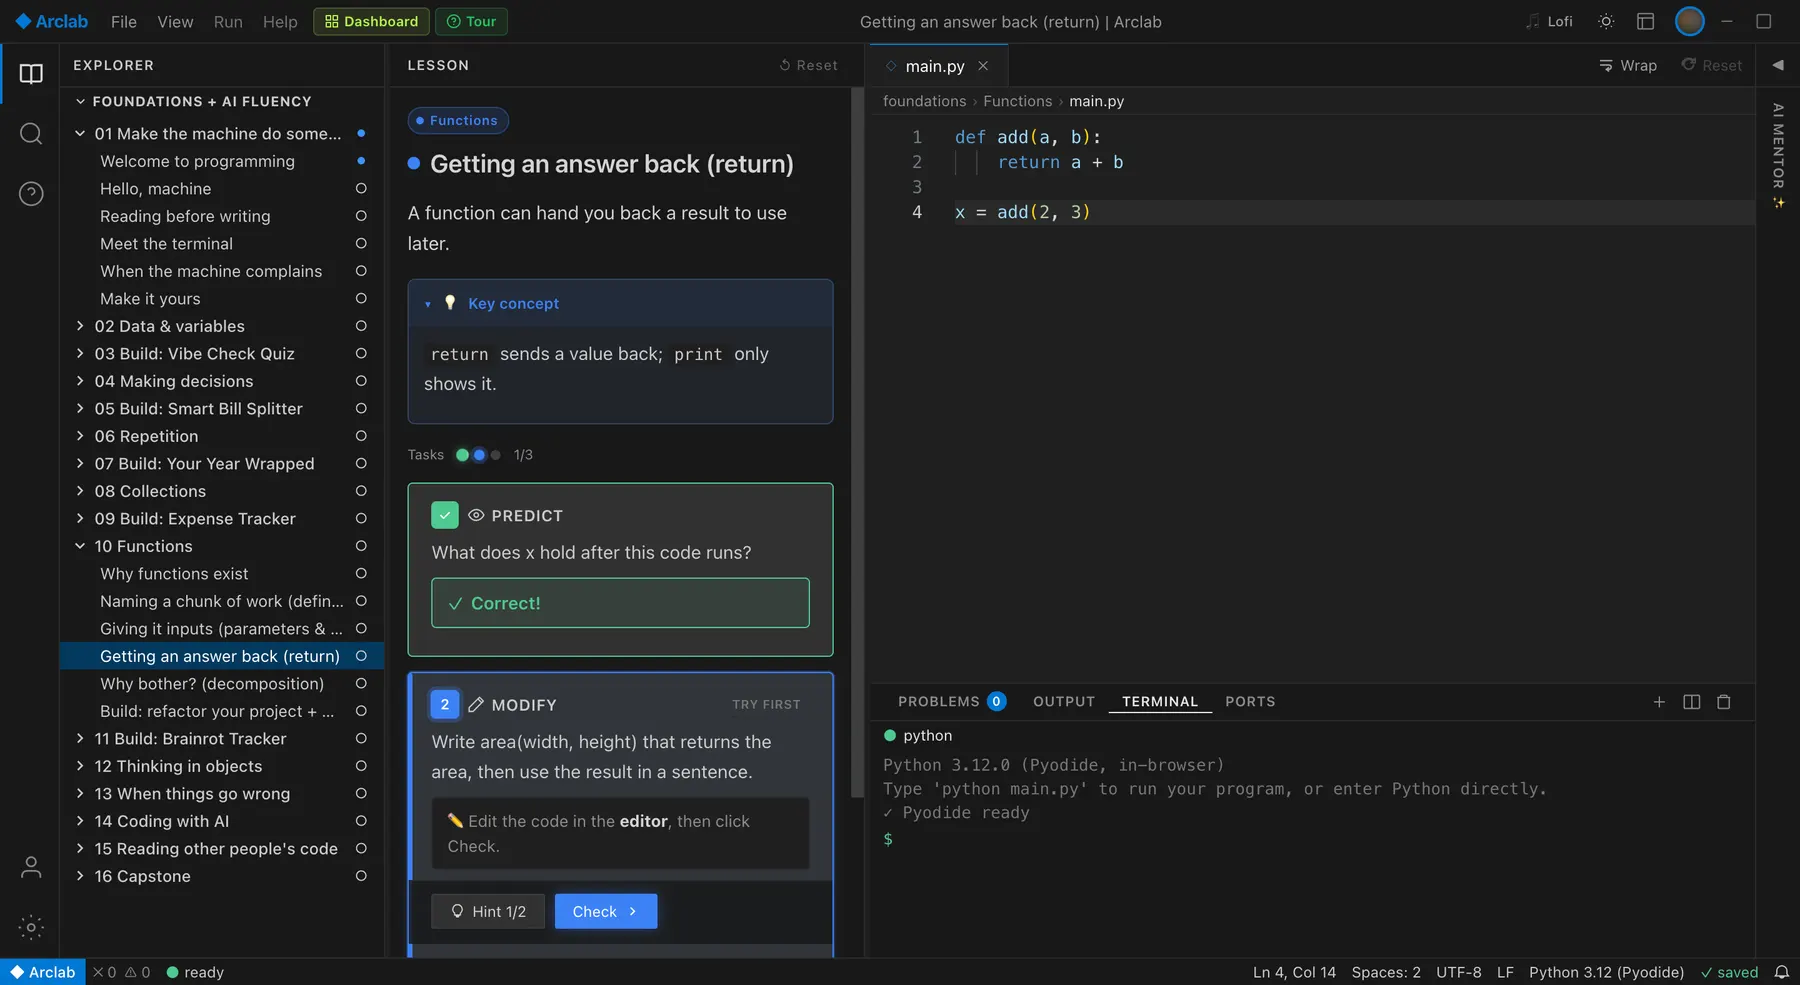Image resolution: width=1800 pixels, height=985 pixels.
Task: Toggle completion circle for Hello, machine
Action: click(x=361, y=189)
